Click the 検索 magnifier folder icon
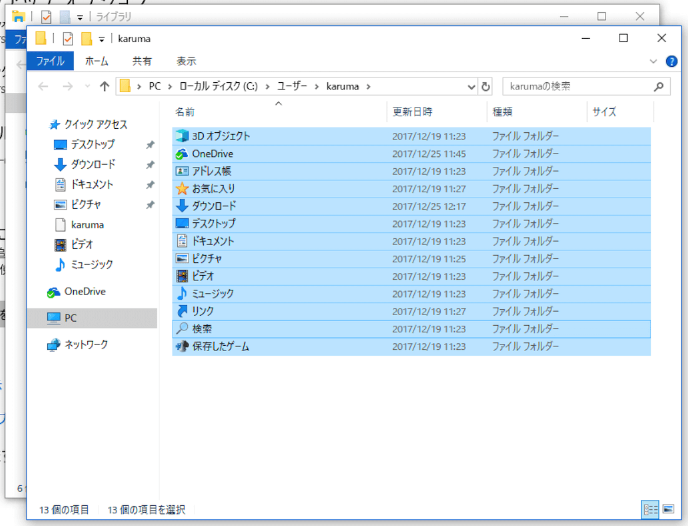The image size is (688, 526). click(x=182, y=329)
